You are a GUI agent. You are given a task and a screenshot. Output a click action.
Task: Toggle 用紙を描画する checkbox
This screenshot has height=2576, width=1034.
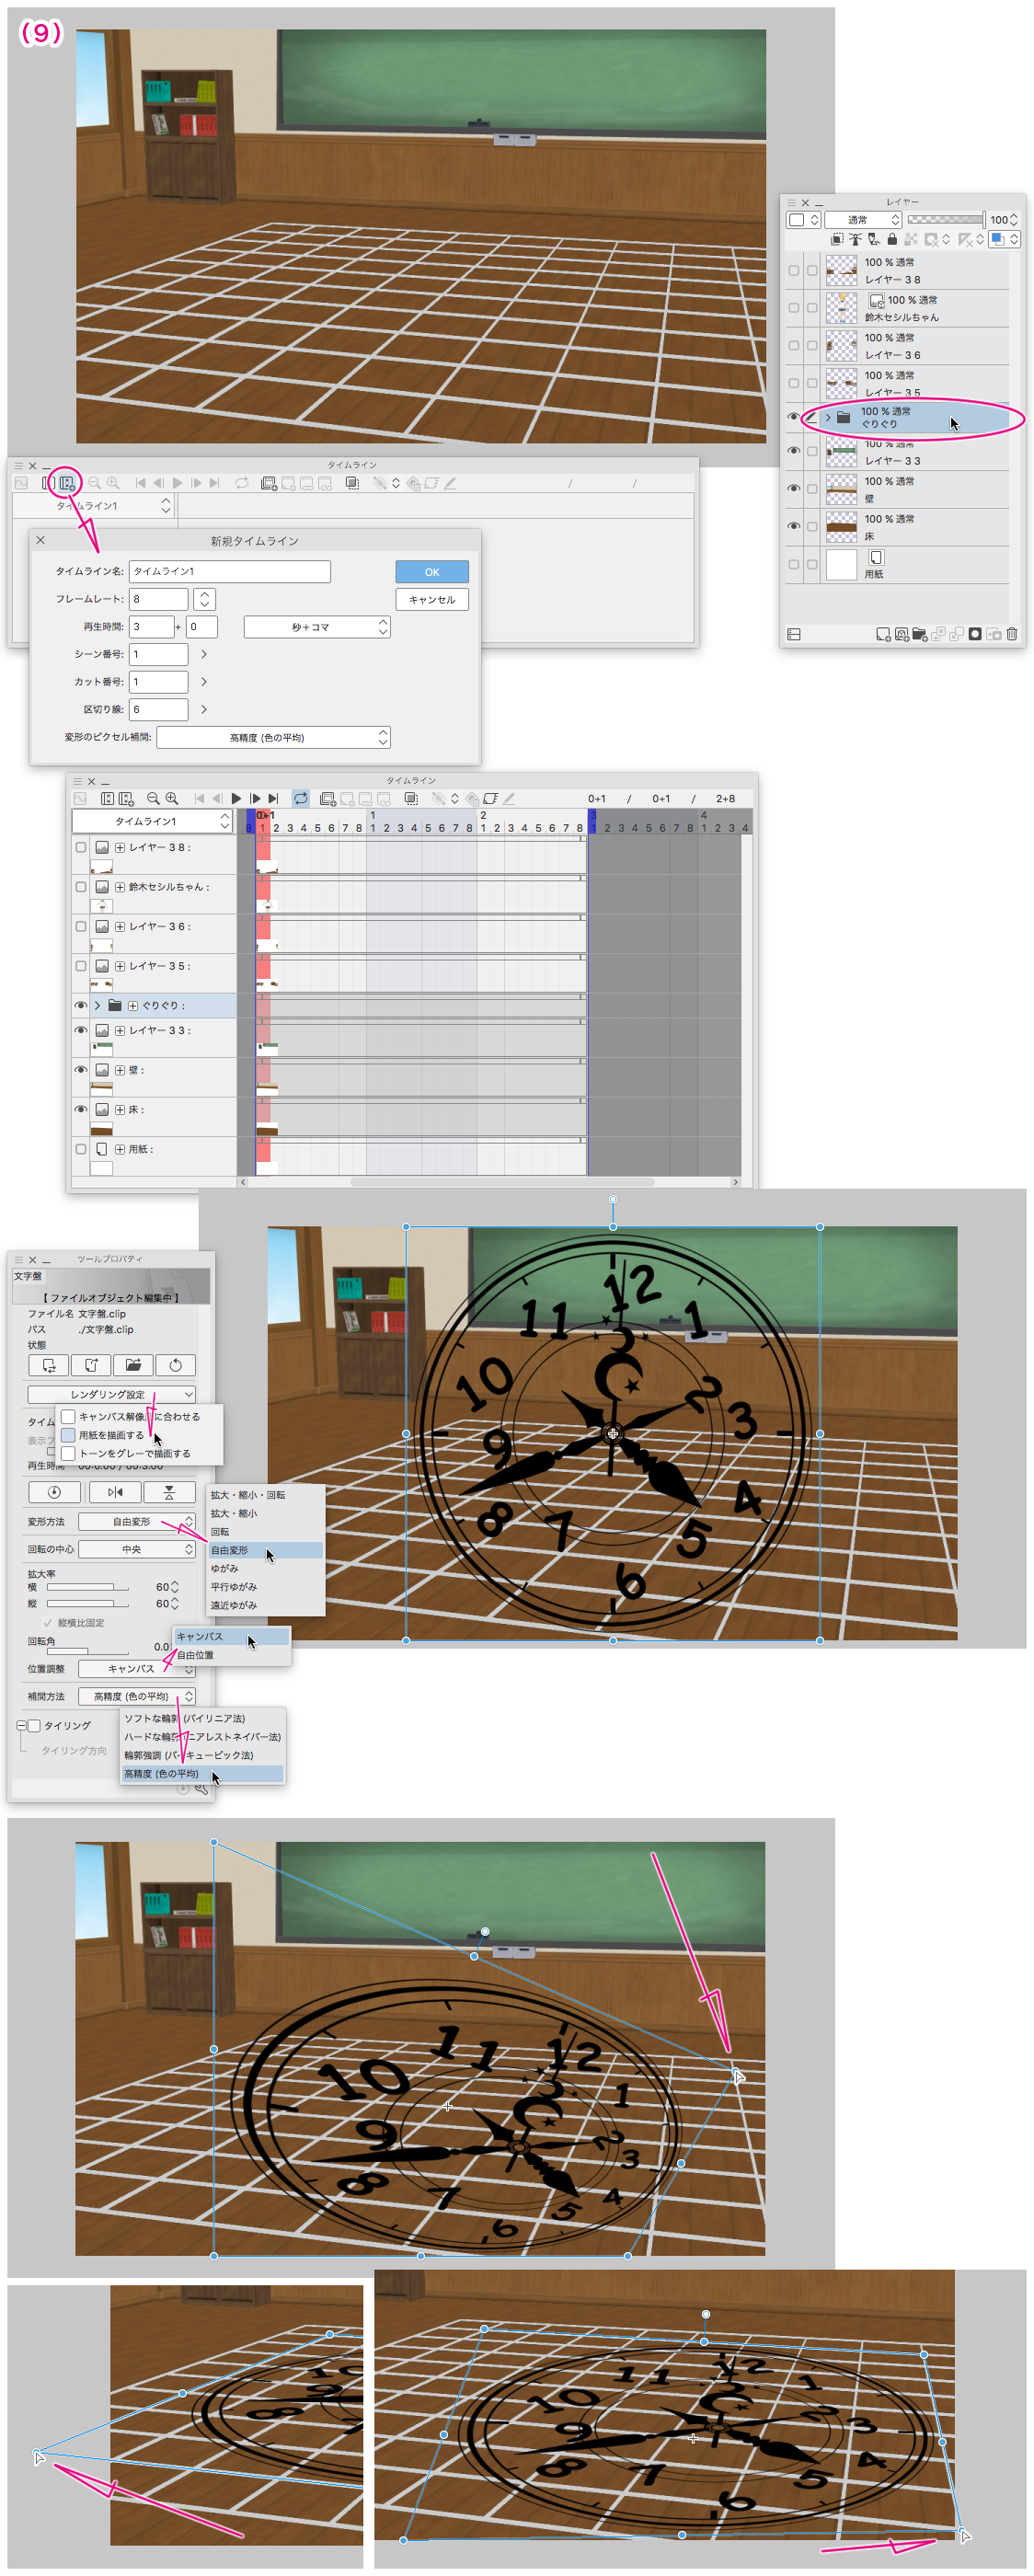(x=68, y=1435)
